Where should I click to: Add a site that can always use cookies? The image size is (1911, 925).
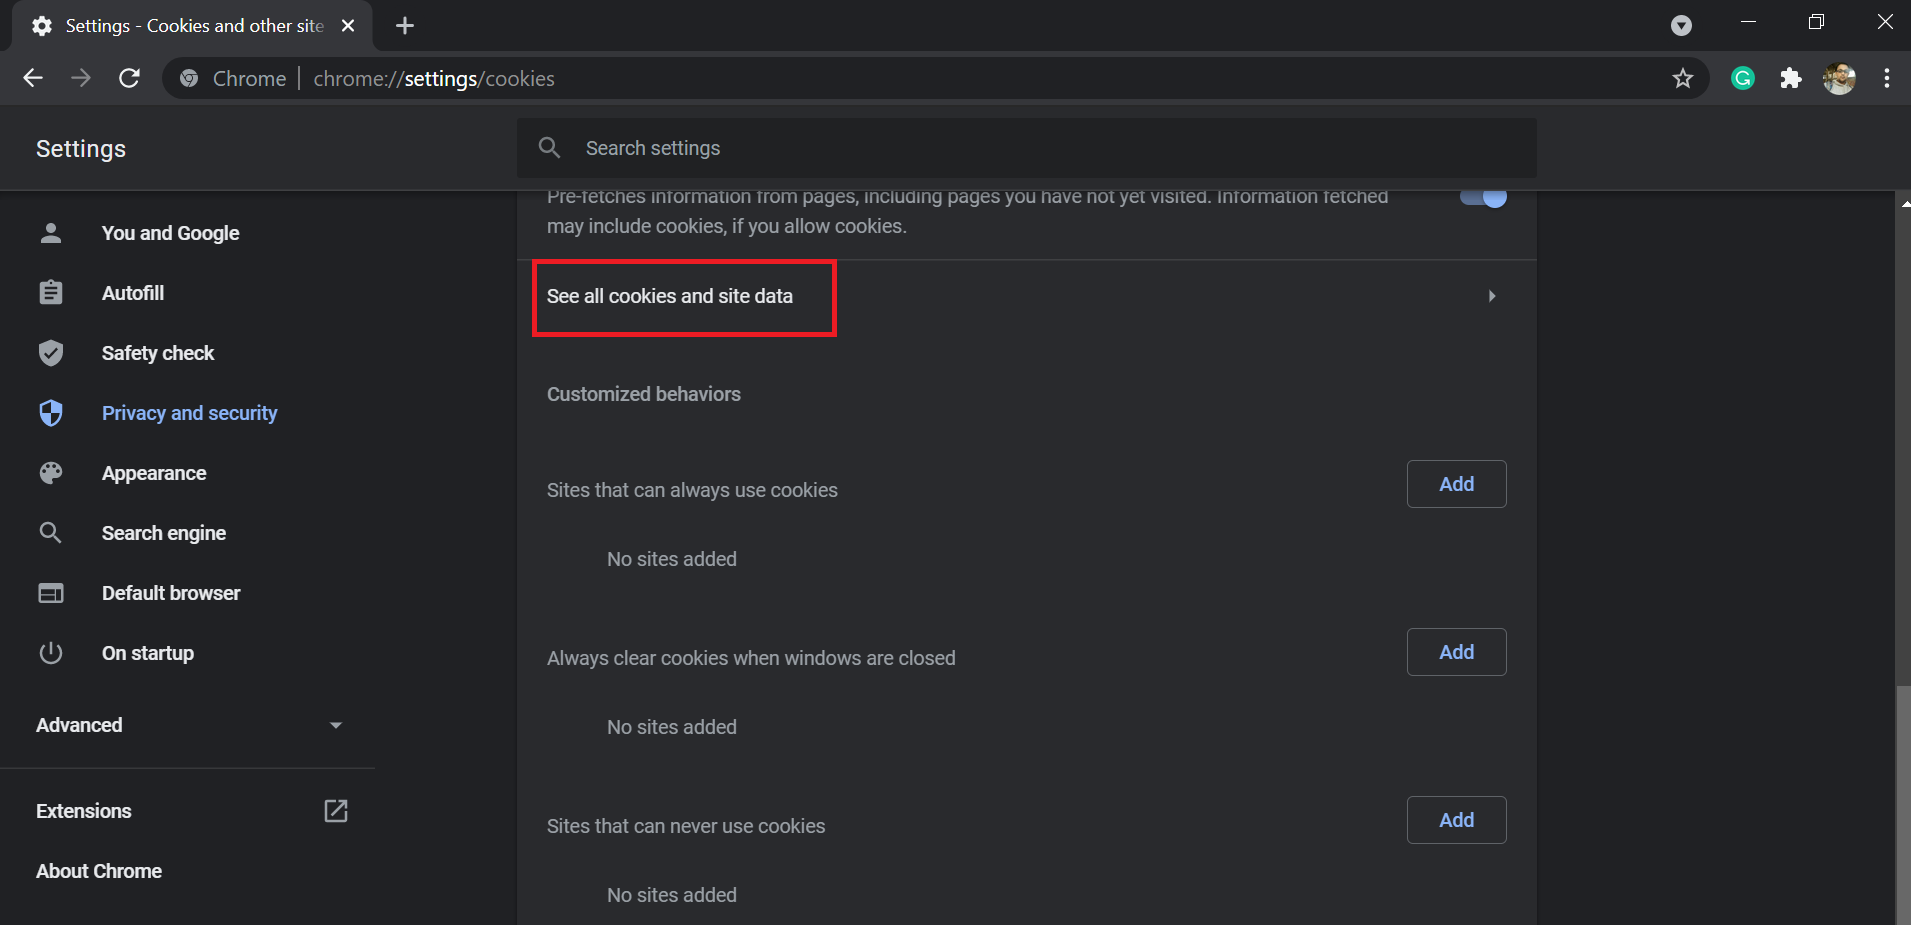click(1456, 483)
